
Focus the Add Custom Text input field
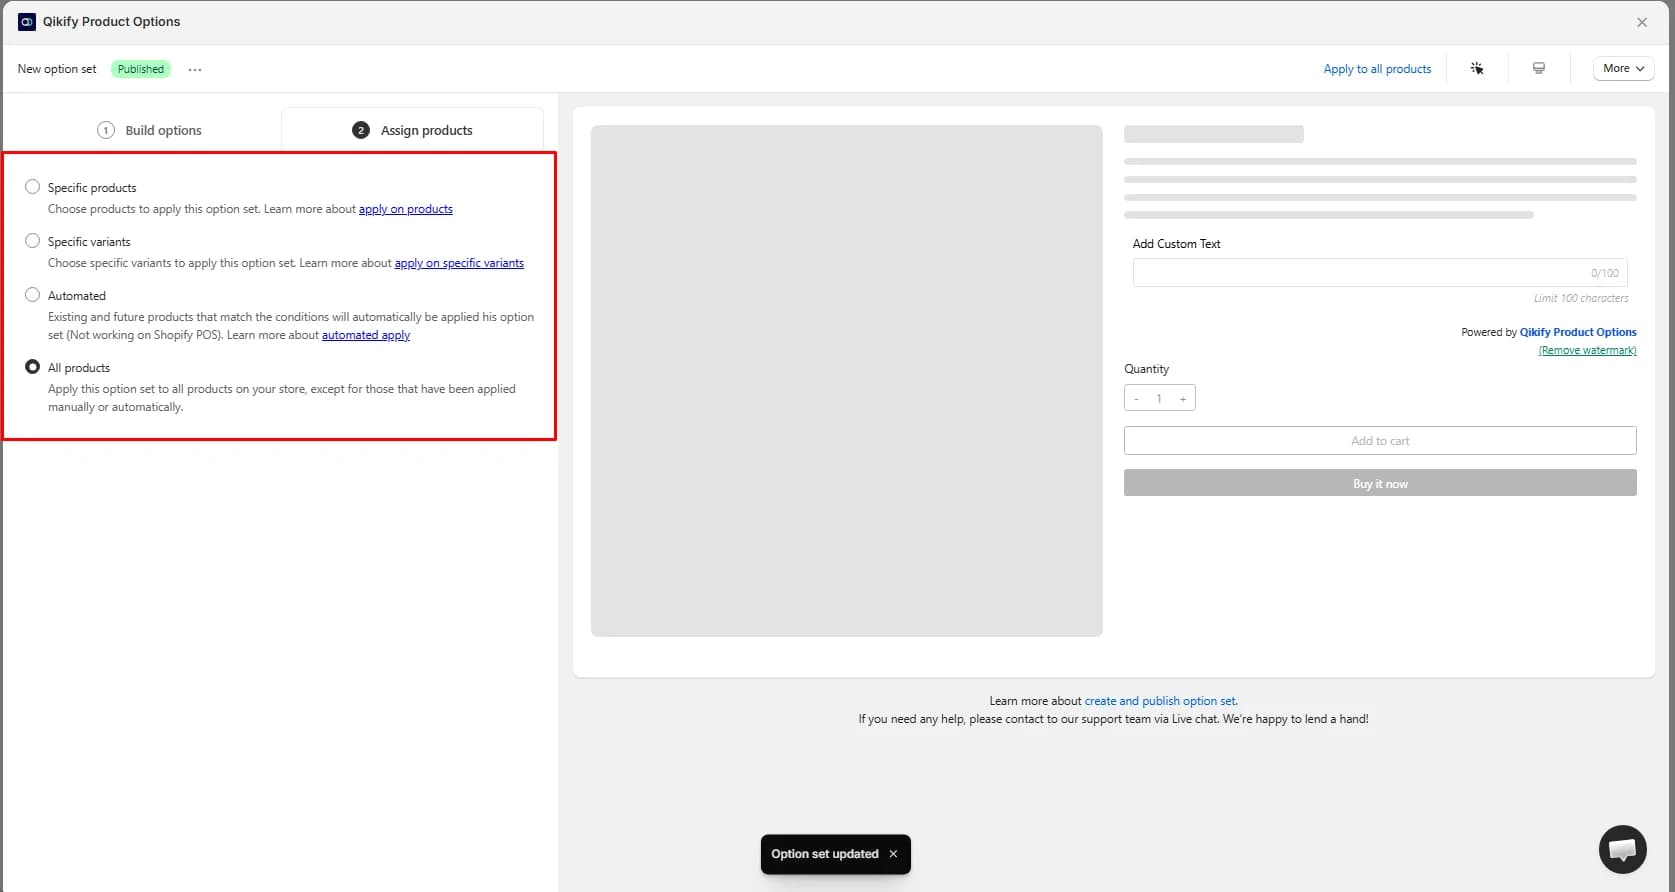click(1380, 273)
